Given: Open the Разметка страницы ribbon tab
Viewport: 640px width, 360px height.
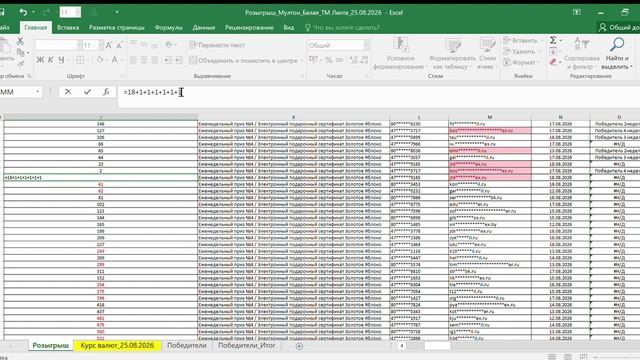Looking at the screenshot, I should click(117, 27).
